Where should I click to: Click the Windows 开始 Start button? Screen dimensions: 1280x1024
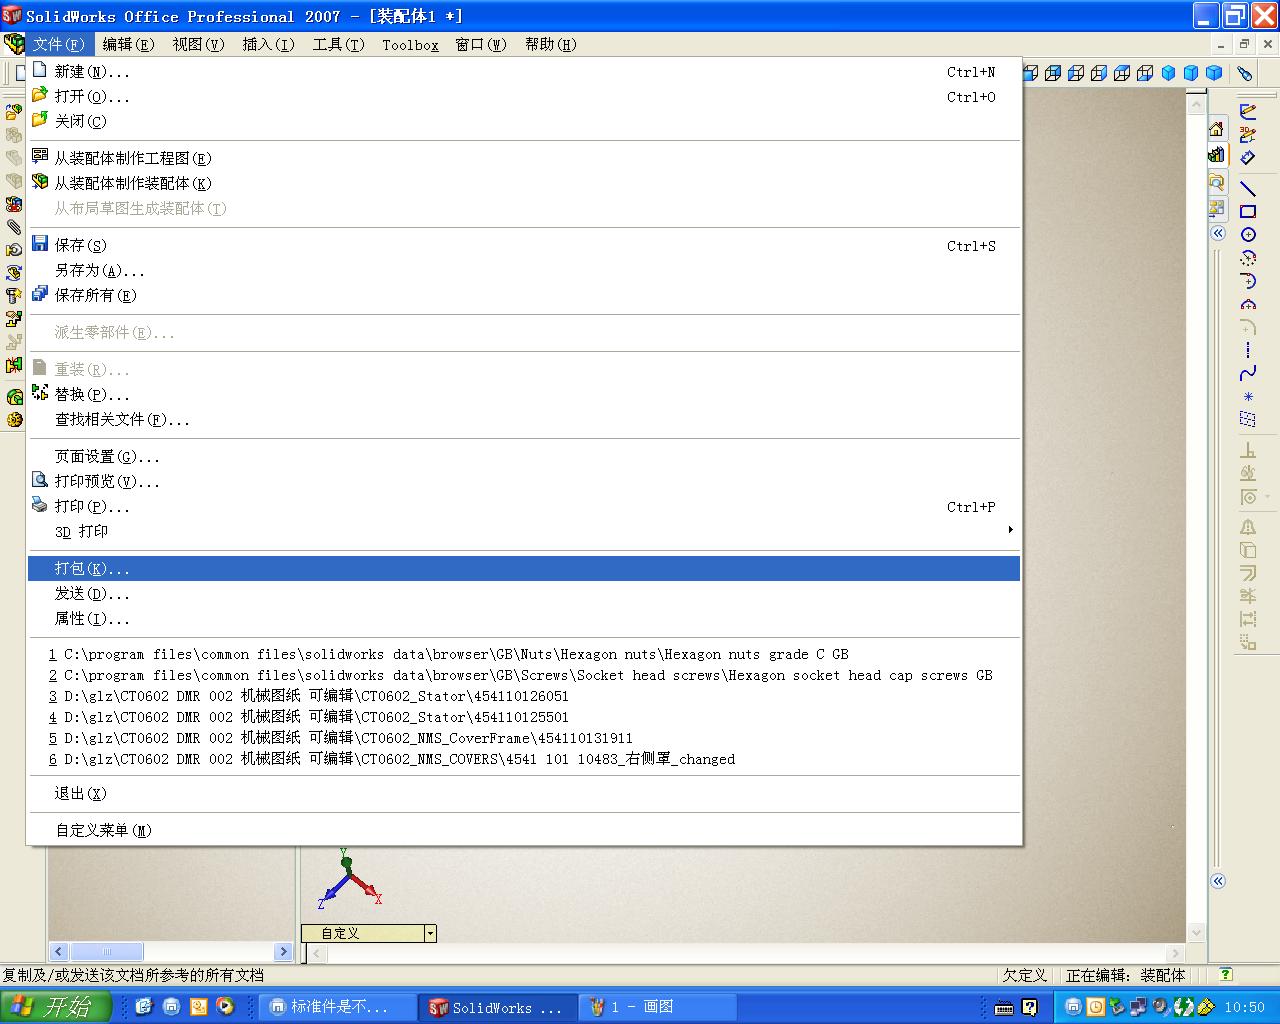coord(55,1007)
